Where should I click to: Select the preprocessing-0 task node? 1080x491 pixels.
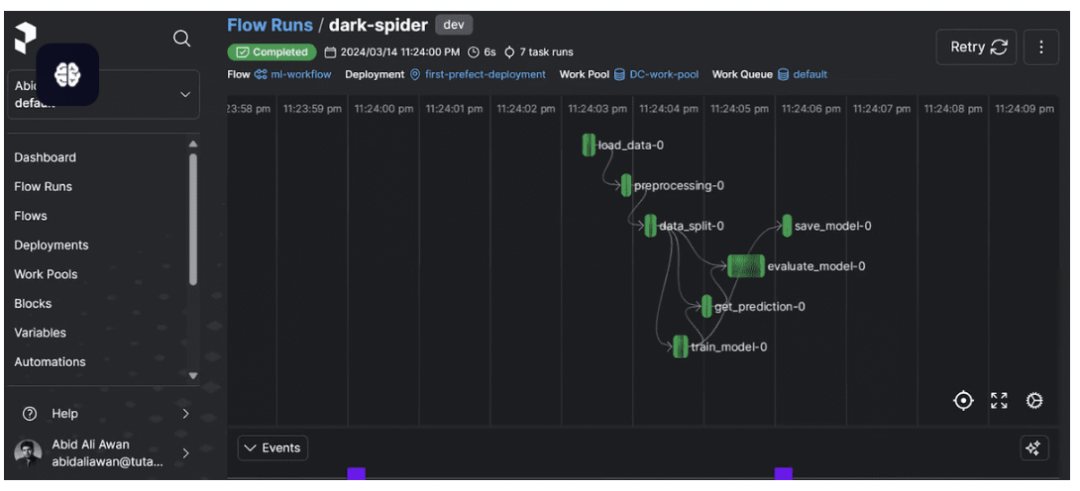pos(625,185)
